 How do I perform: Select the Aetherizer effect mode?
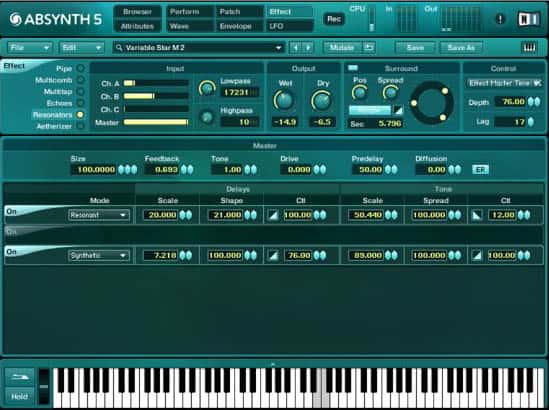(80, 126)
